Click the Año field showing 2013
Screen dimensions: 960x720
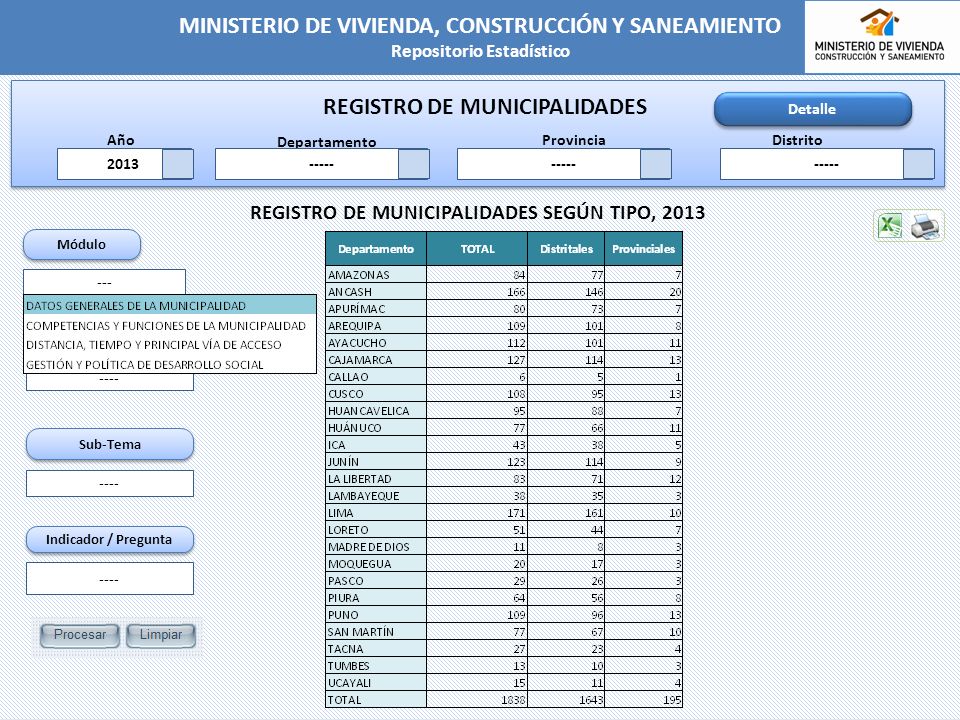(110, 164)
